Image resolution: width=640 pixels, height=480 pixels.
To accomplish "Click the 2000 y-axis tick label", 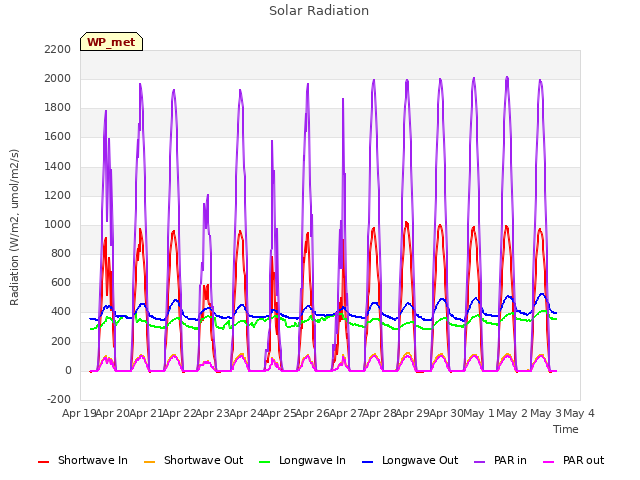I will [x=58, y=78].
